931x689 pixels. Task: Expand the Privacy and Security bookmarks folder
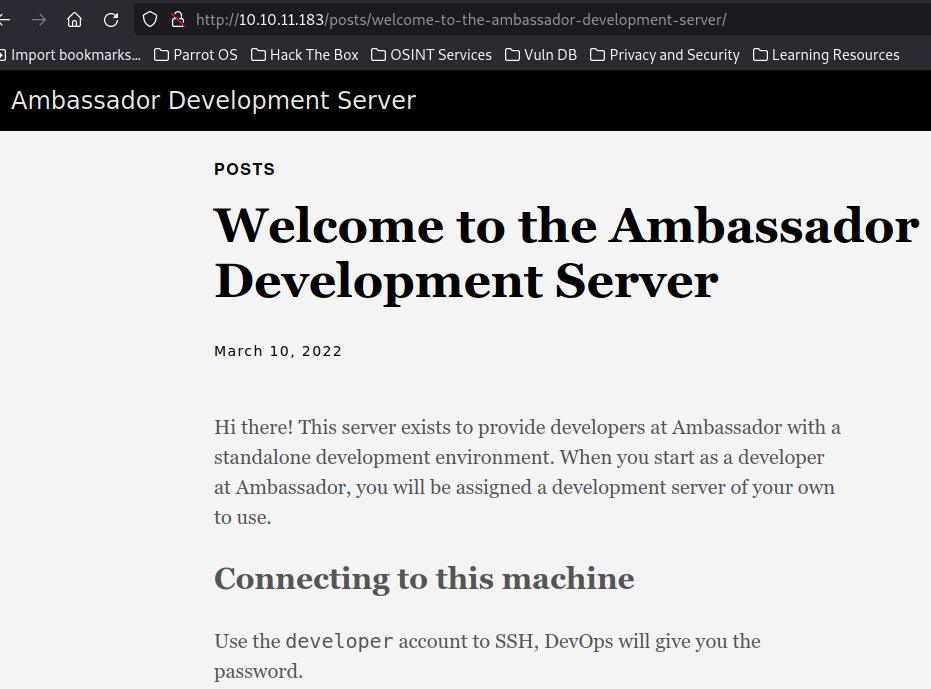665,55
